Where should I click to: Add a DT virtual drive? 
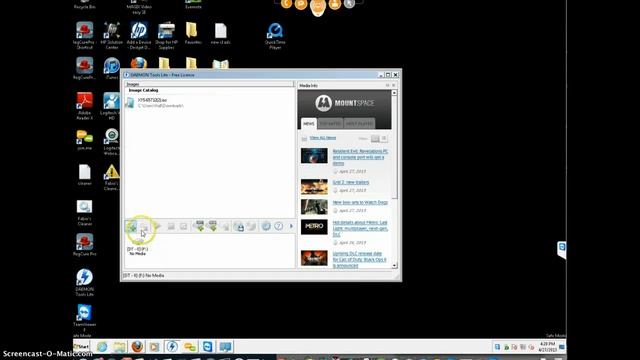pos(199,226)
